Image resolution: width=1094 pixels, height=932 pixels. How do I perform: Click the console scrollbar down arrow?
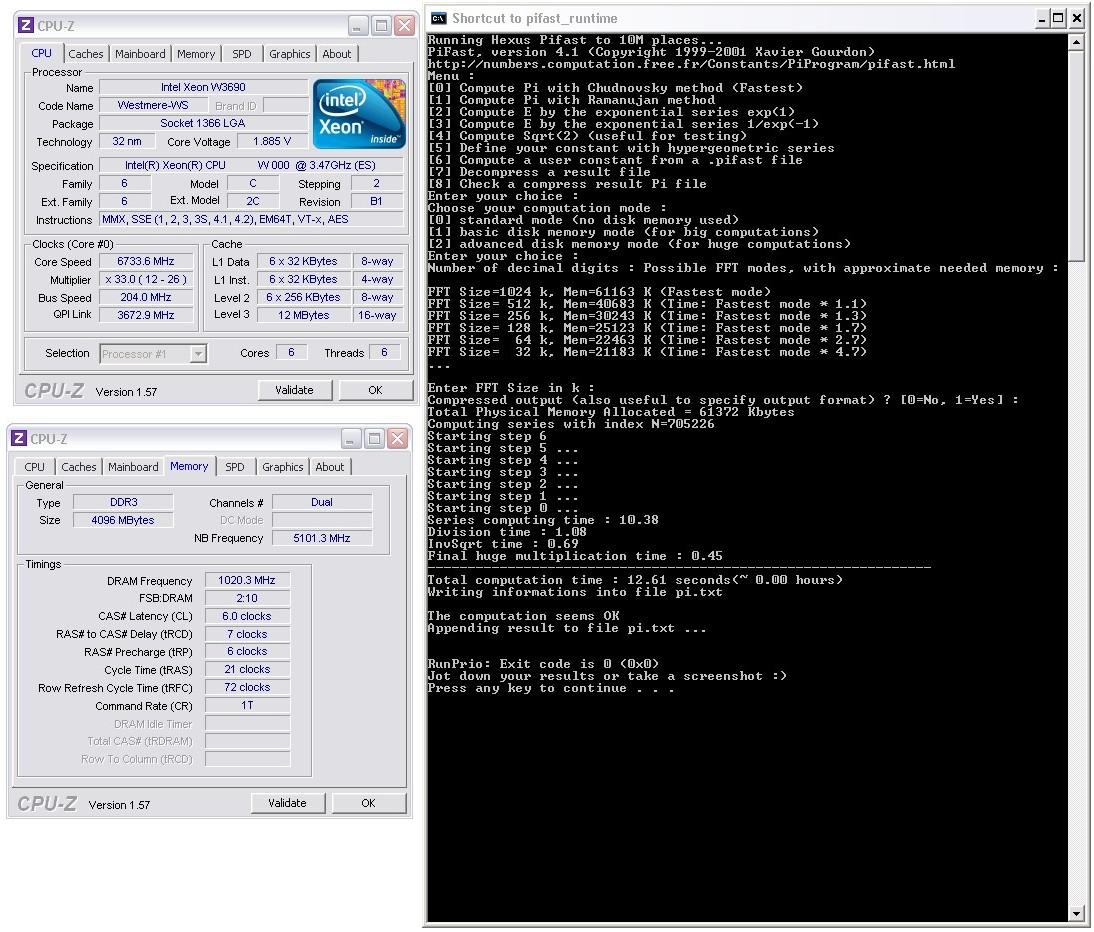tap(1076, 913)
